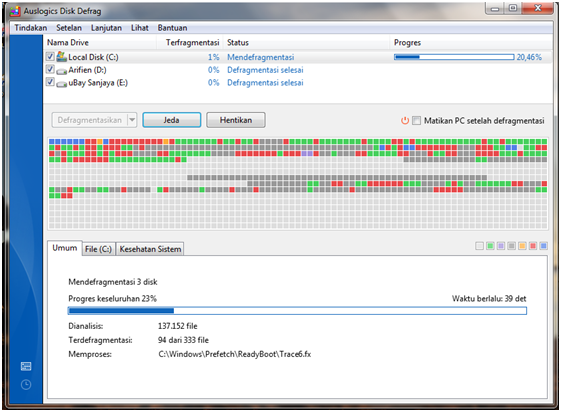Open the Tindakan menu

coord(30,28)
